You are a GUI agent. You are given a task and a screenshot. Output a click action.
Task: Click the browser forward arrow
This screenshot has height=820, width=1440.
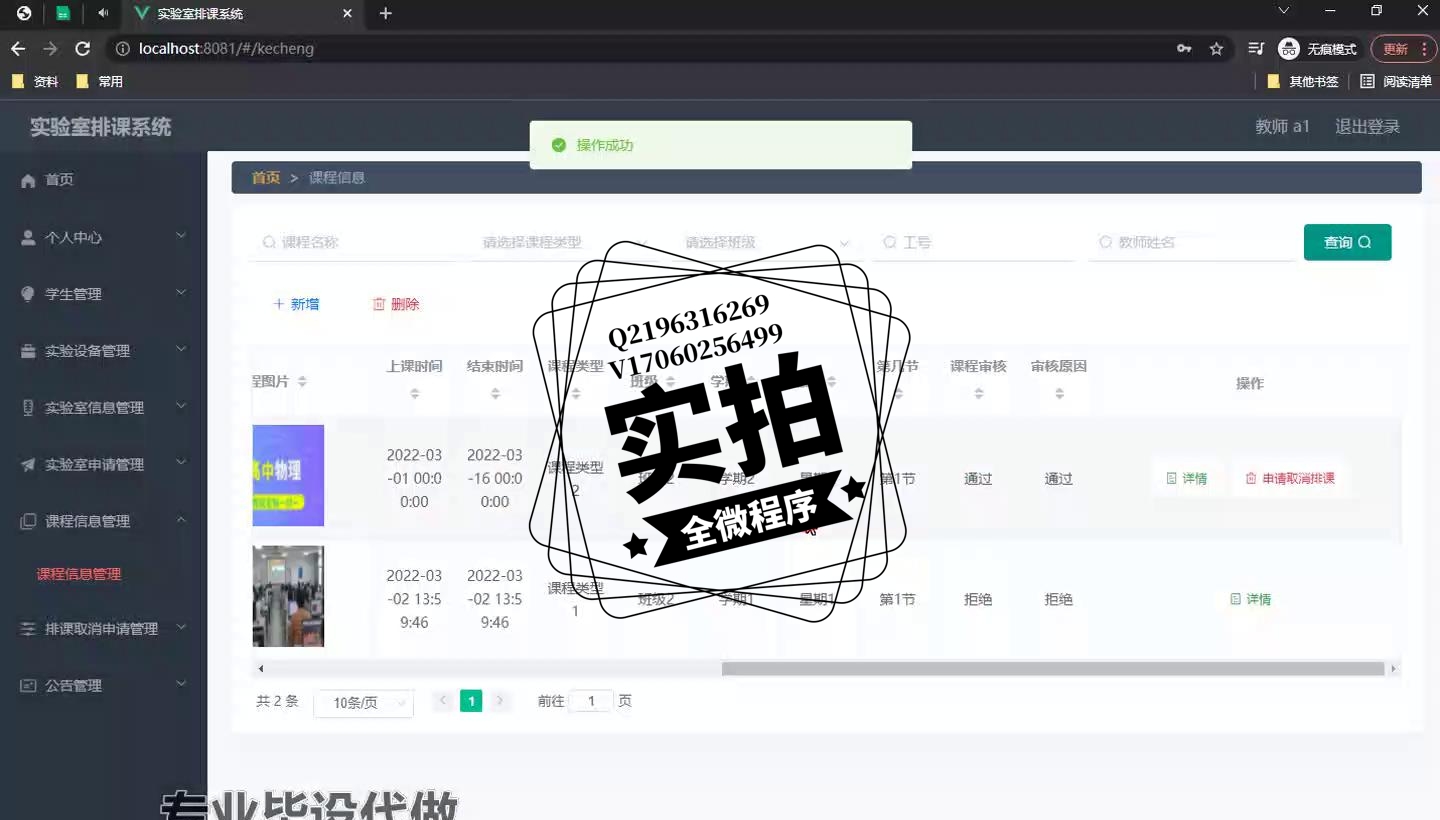point(50,48)
